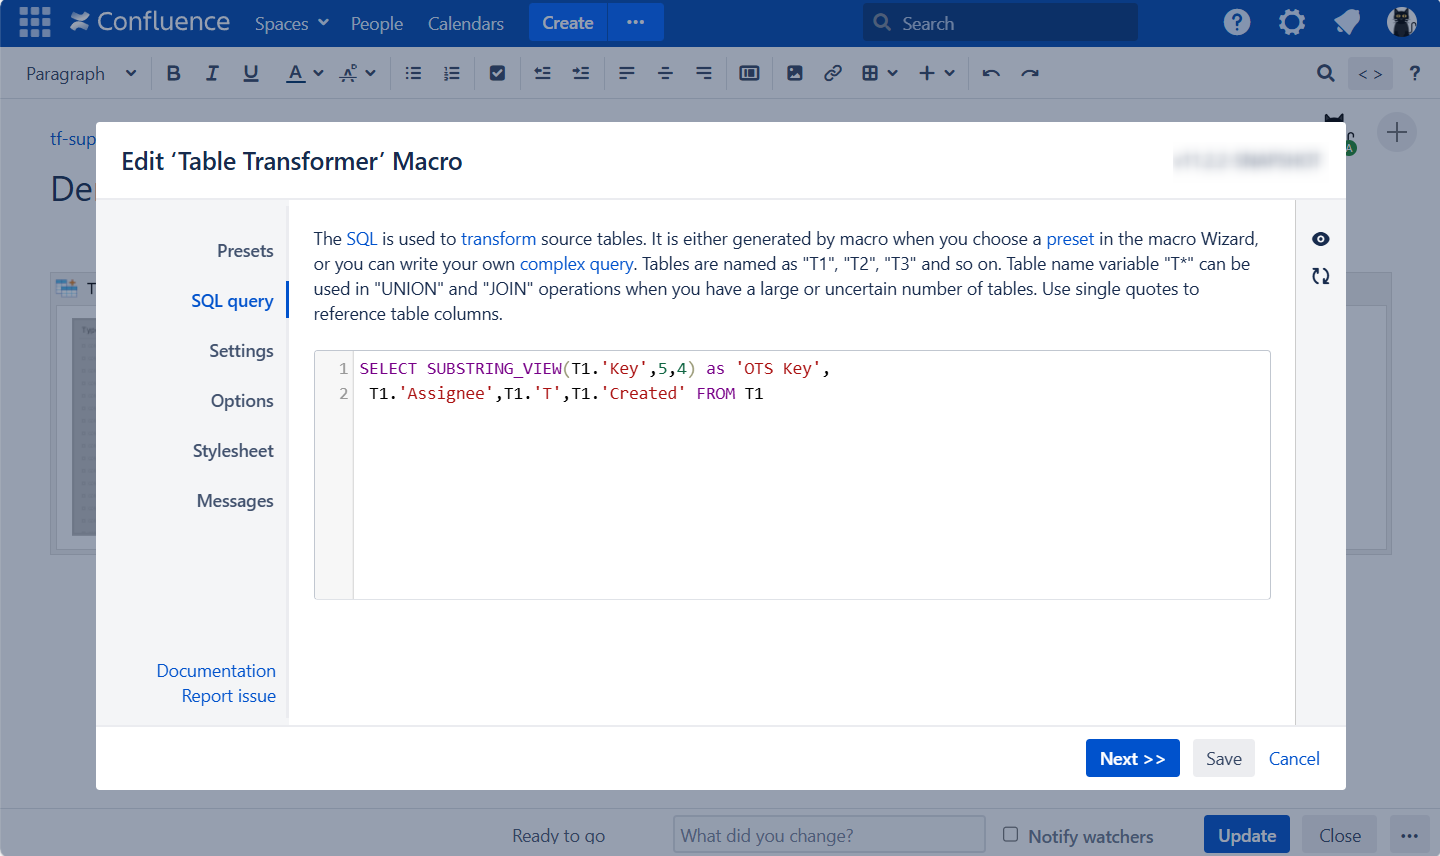Open the app switcher grid icon

(x=35, y=22)
